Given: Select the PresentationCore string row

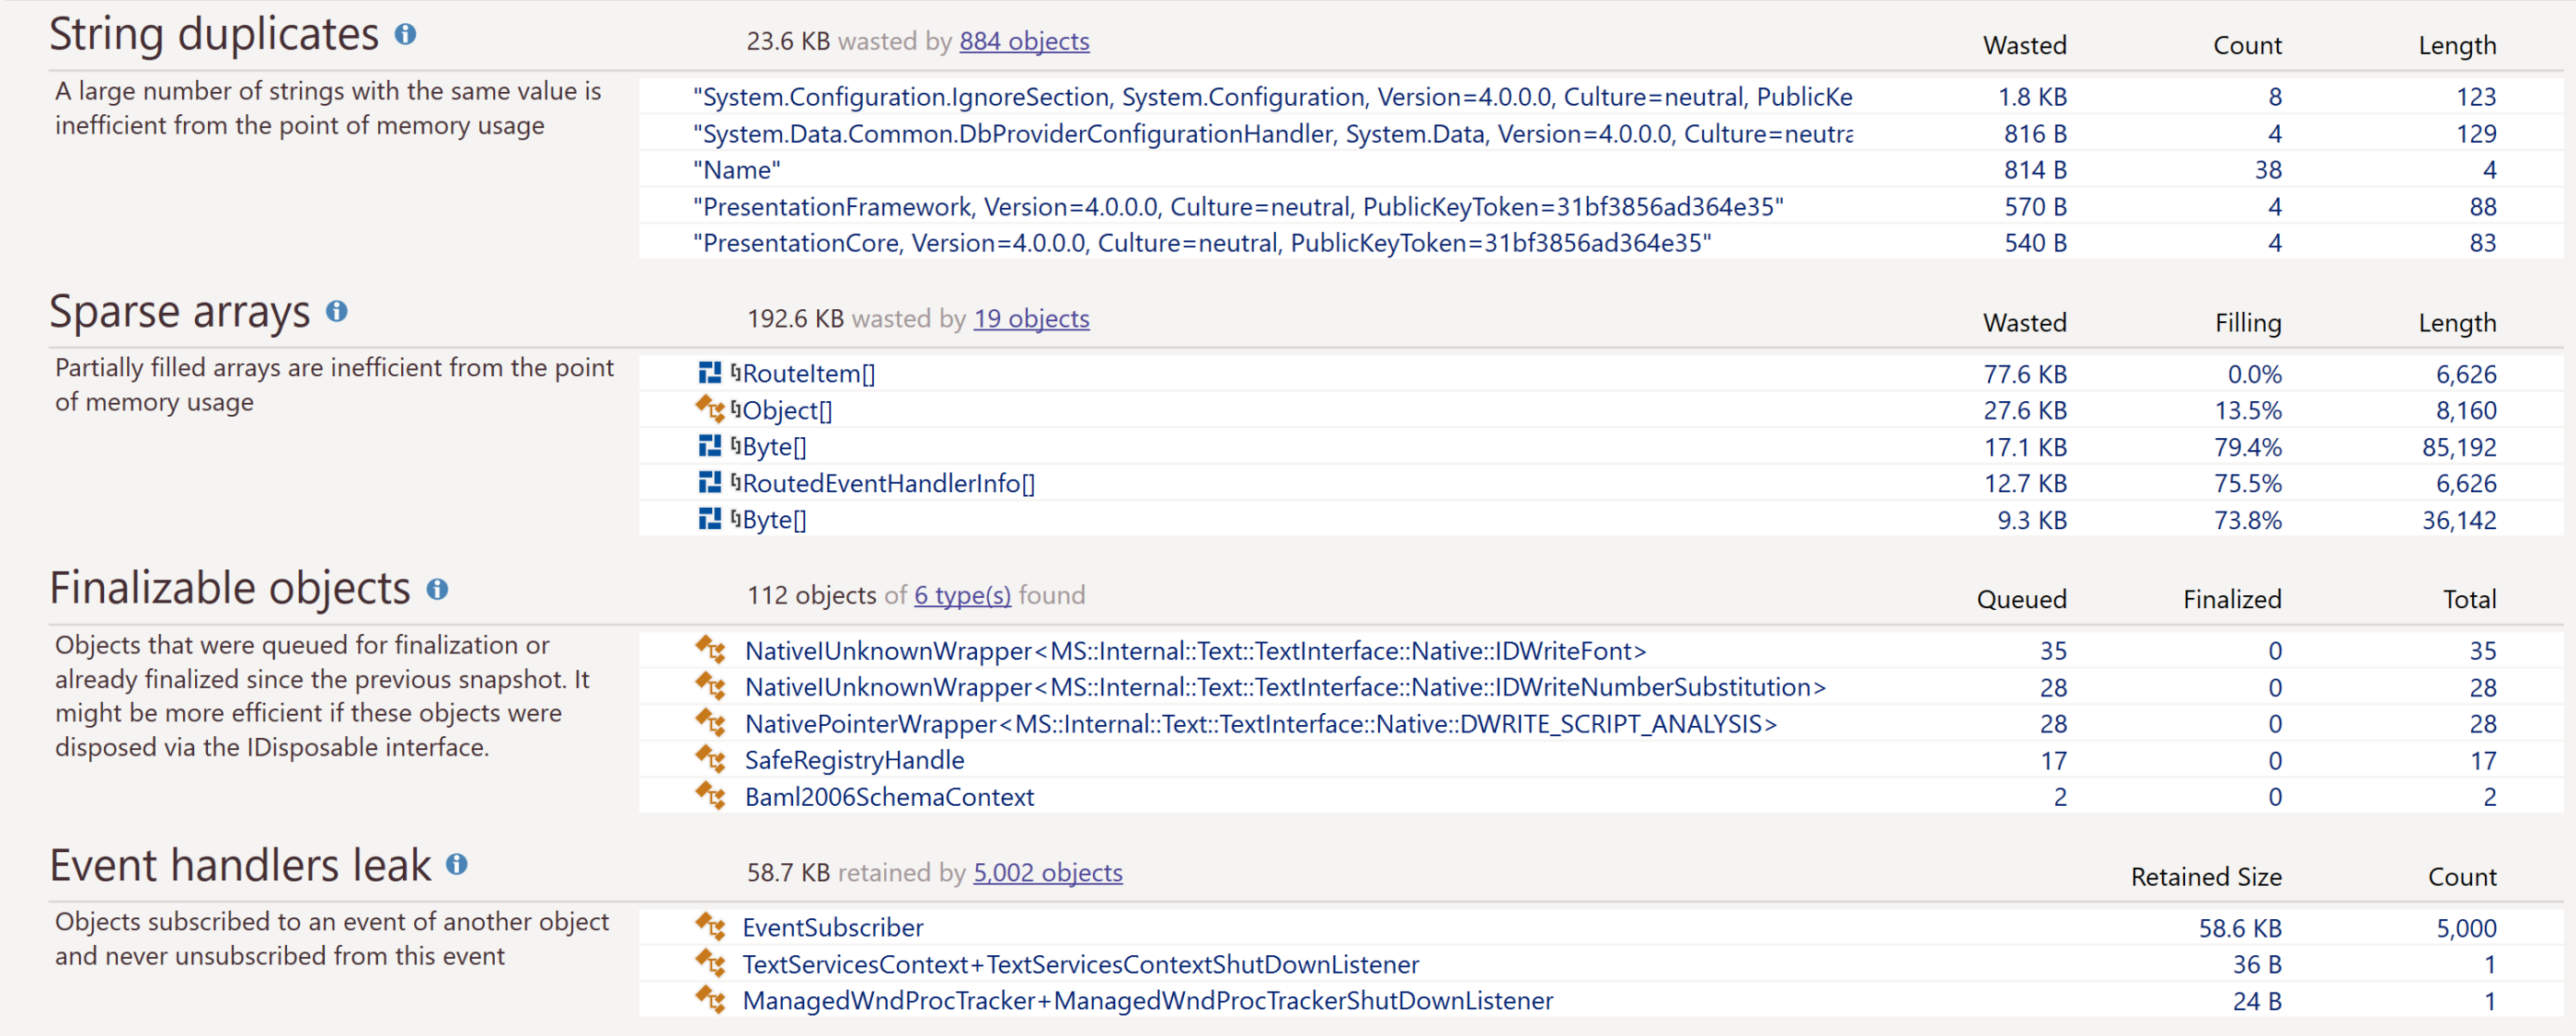Looking at the screenshot, I should 1600,243.
